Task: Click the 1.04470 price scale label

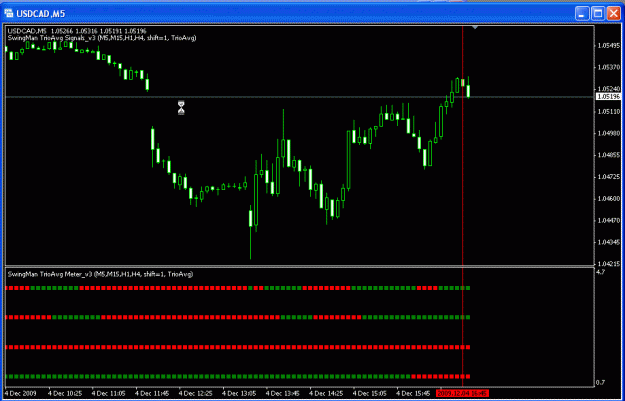Action: (608, 220)
